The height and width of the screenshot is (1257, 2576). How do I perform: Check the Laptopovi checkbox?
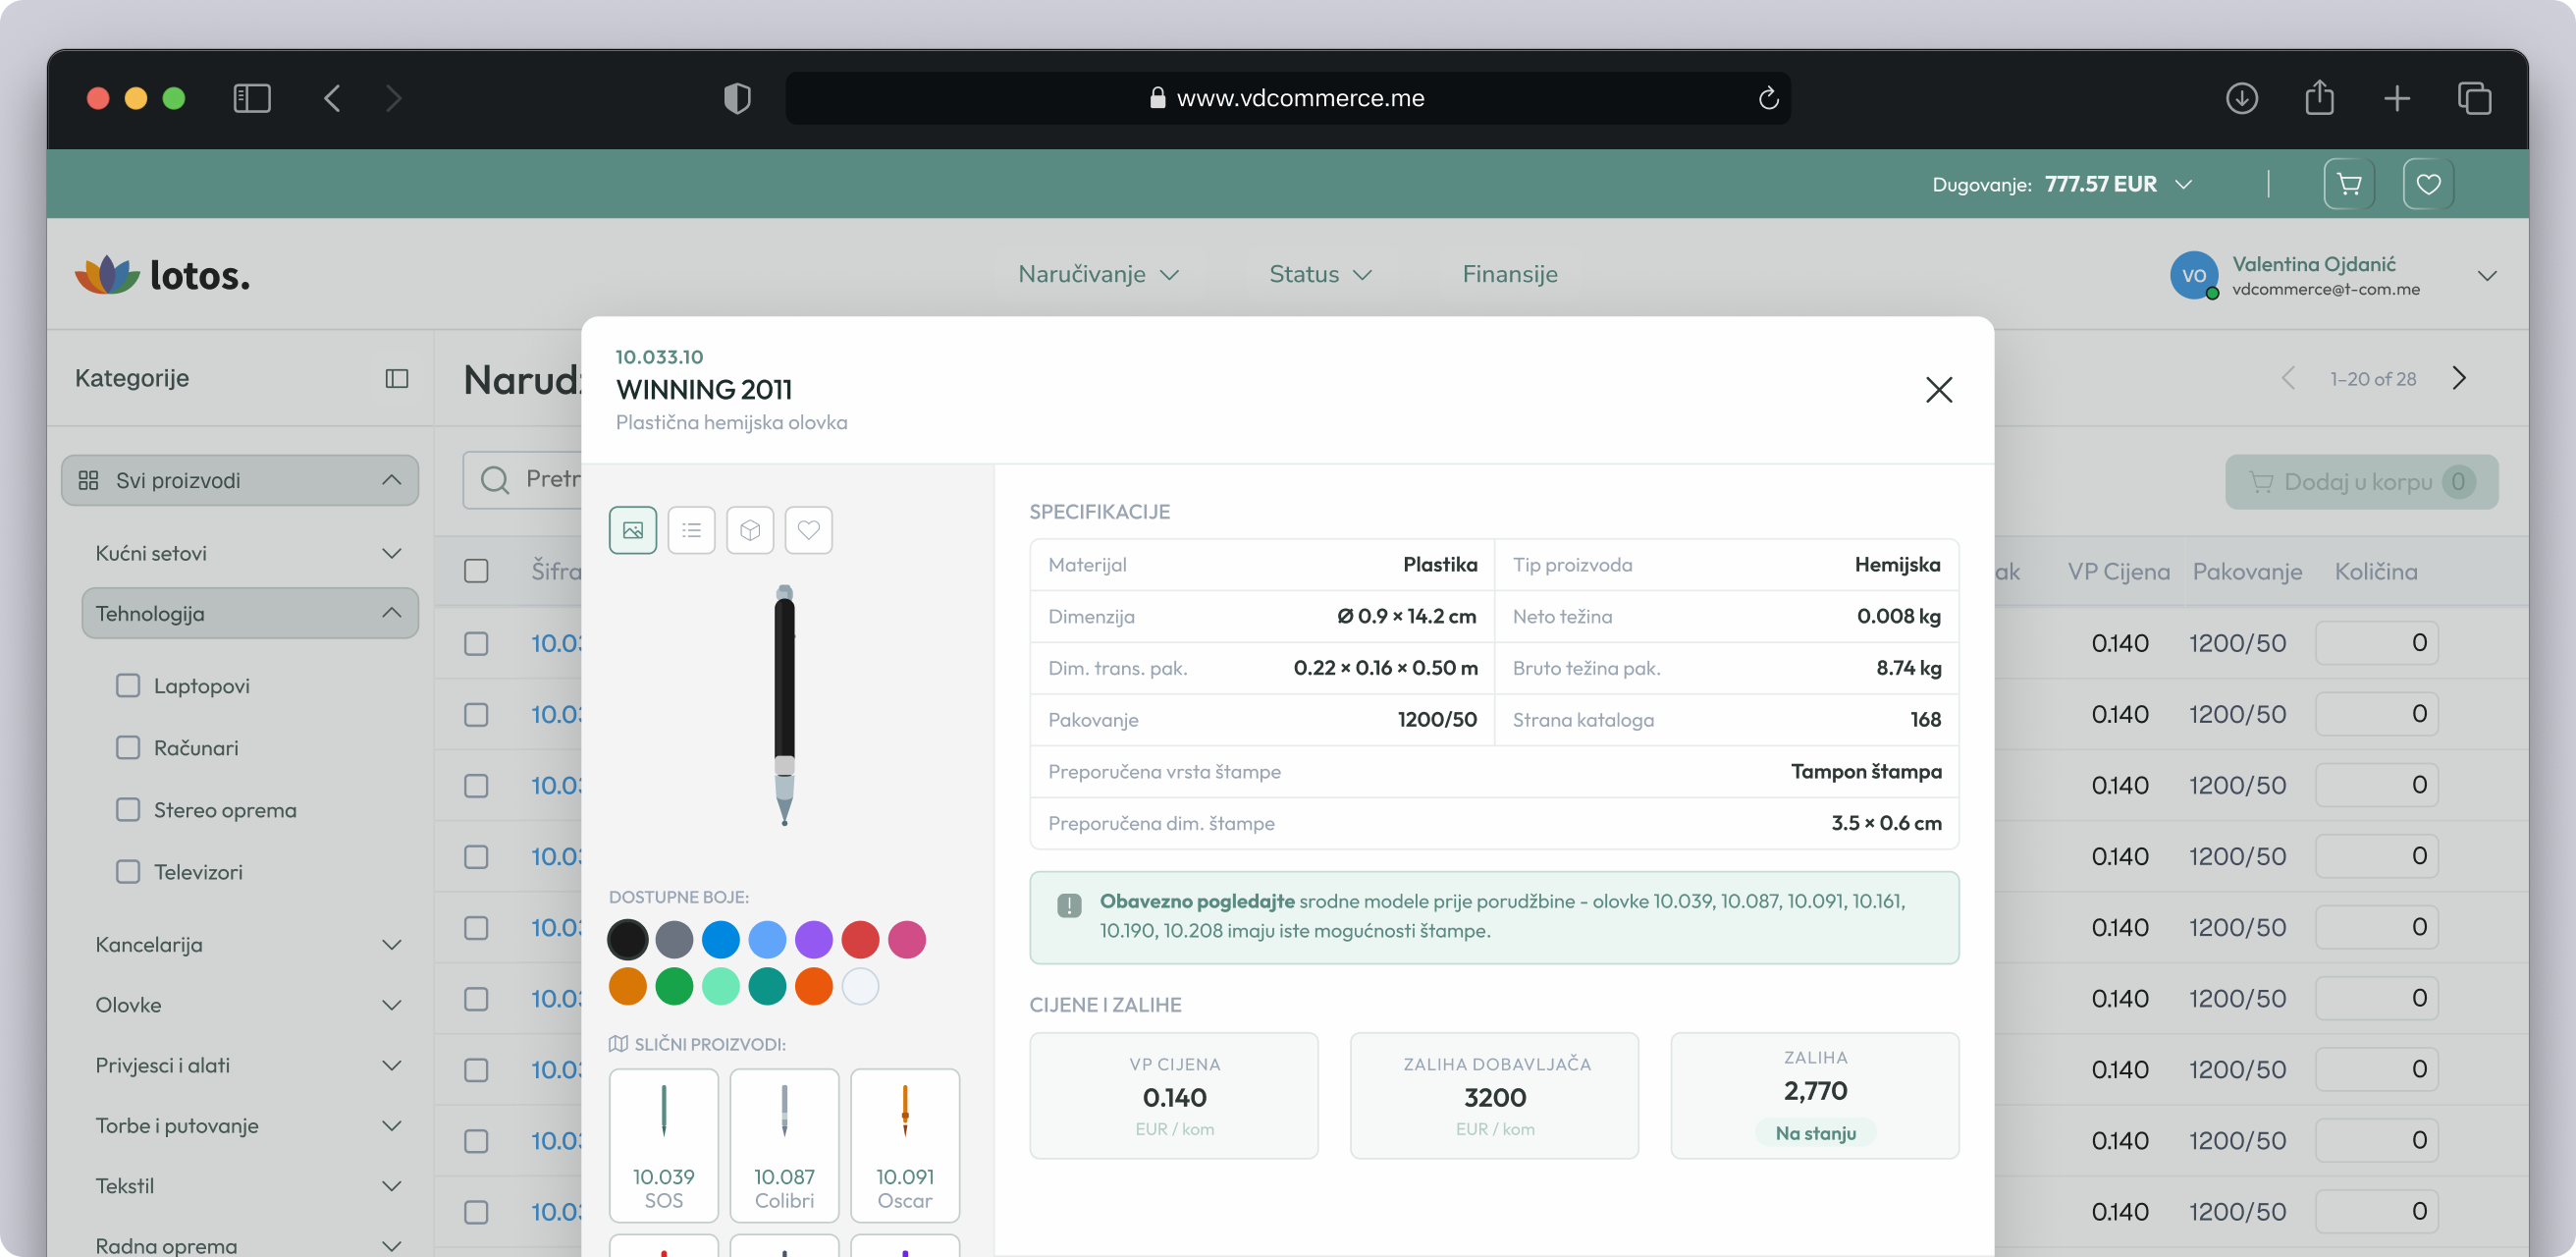tap(128, 686)
